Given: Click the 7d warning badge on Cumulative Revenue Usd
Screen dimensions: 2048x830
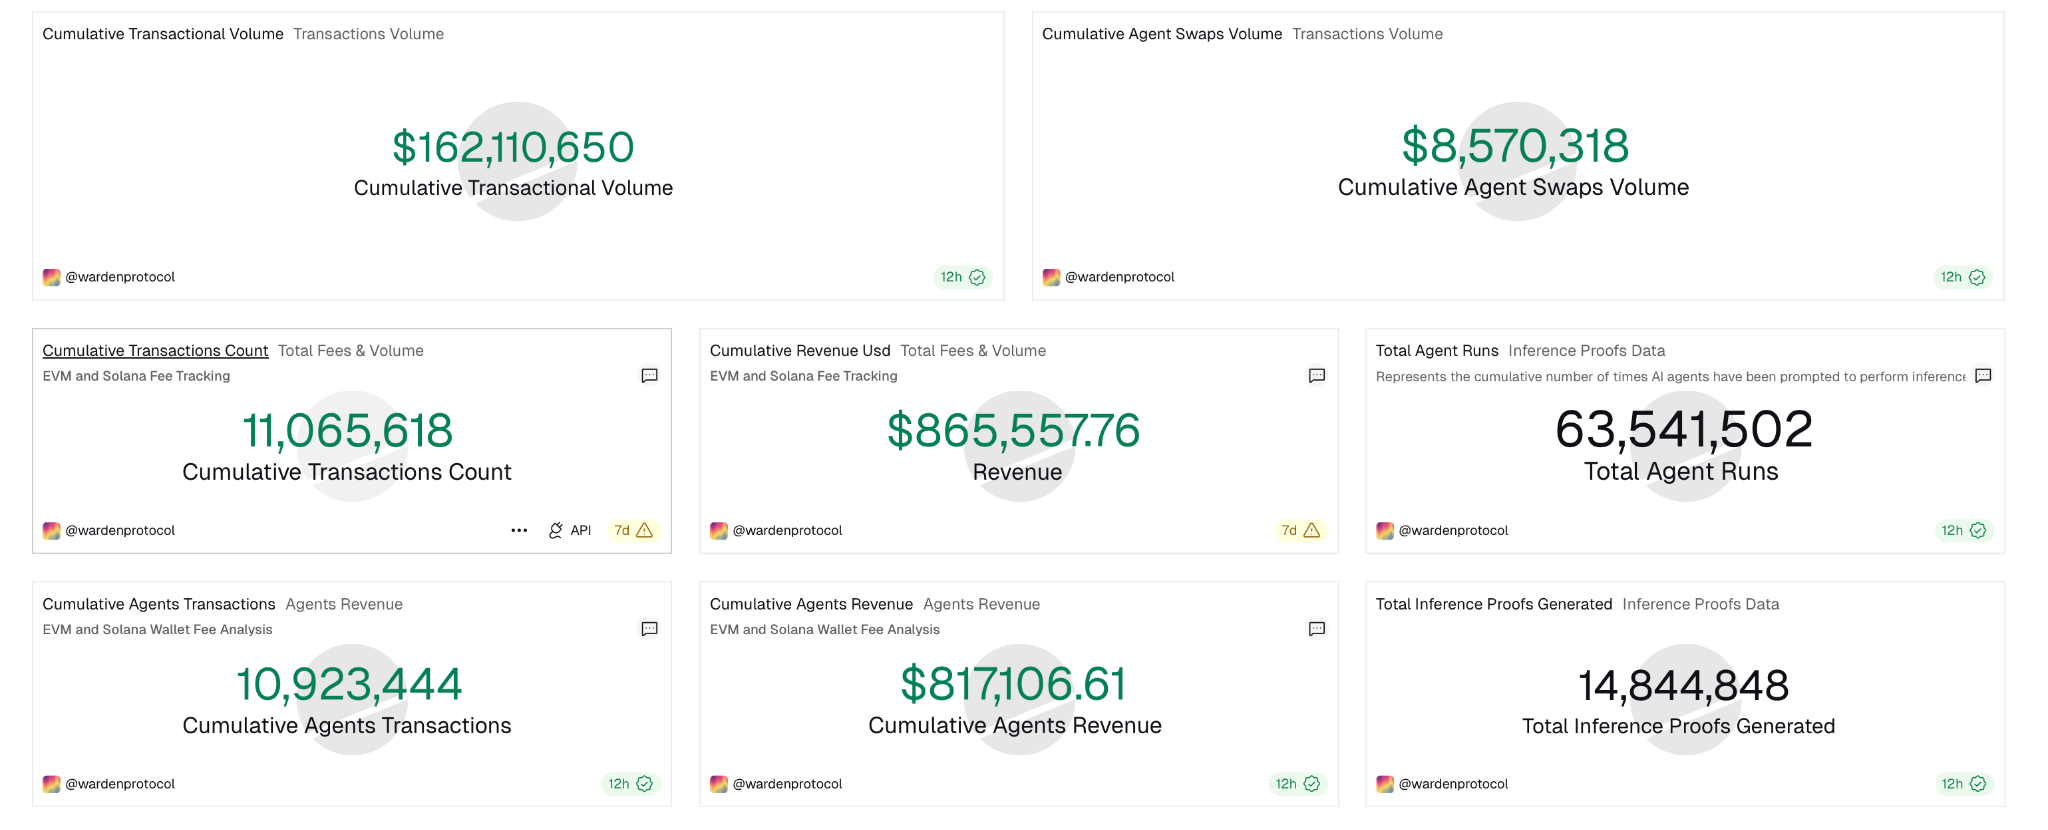Looking at the screenshot, I should (x=1300, y=530).
